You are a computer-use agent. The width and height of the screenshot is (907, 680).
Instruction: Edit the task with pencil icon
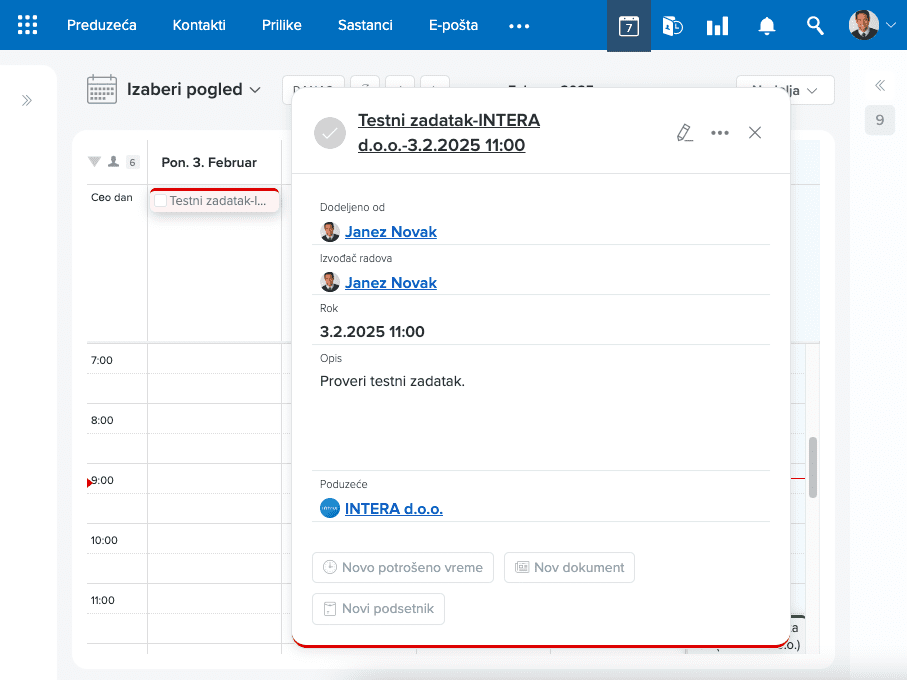tap(684, 132)
